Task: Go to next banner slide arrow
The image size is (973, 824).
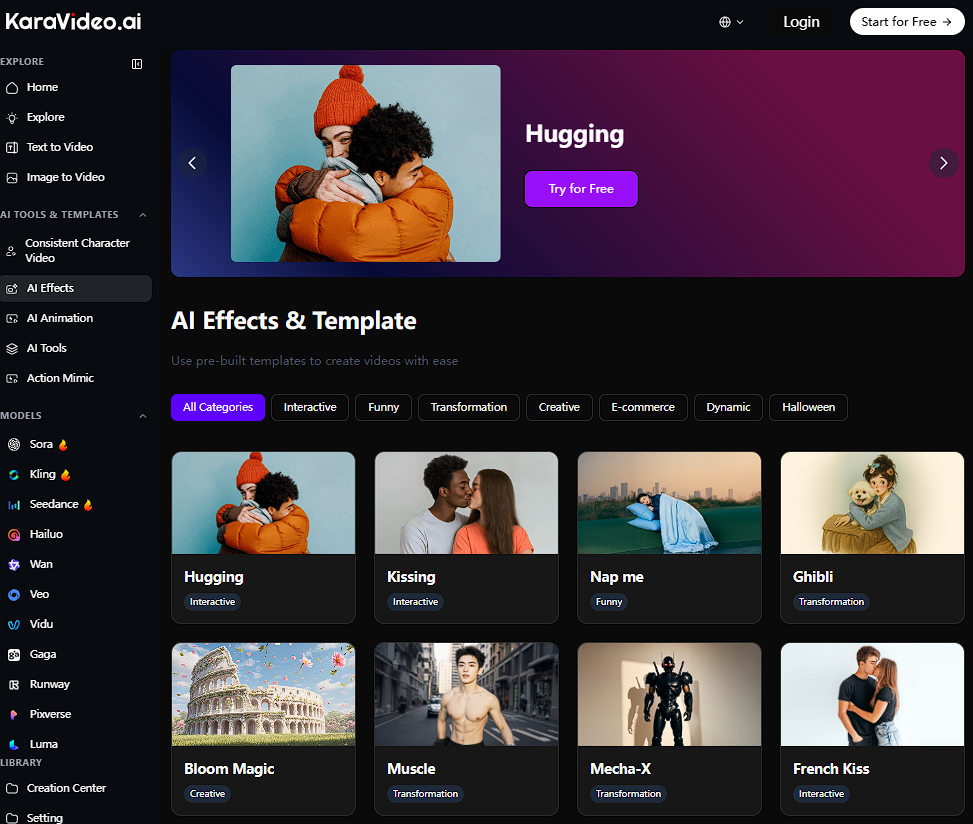Action: pos(943,163)
